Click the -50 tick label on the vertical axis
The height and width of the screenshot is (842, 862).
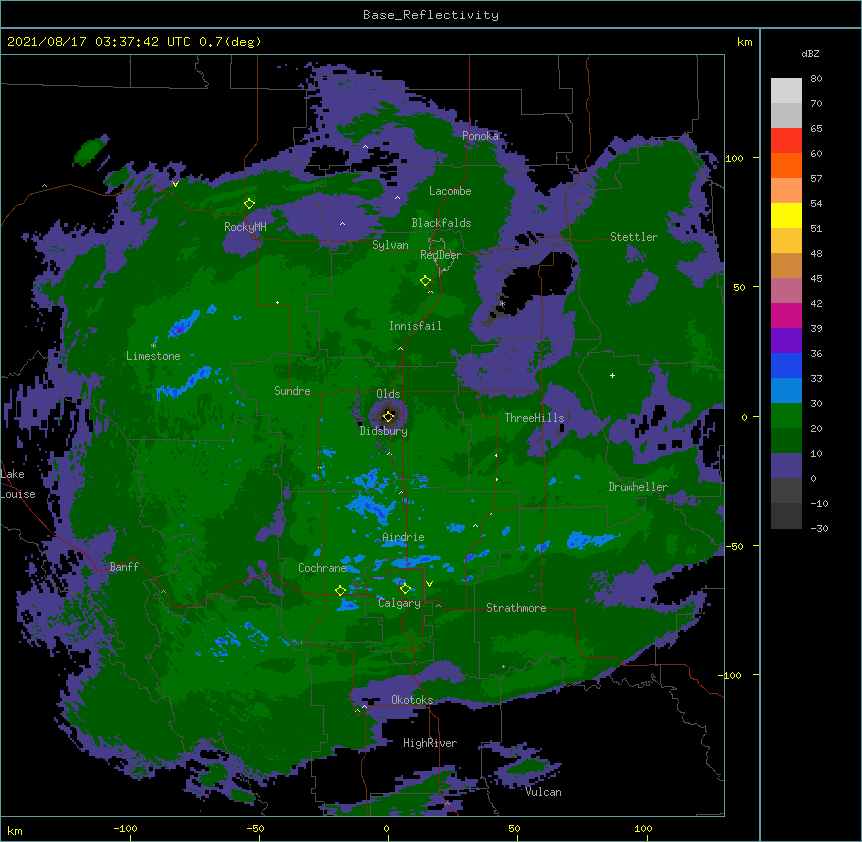pos(734,546)
